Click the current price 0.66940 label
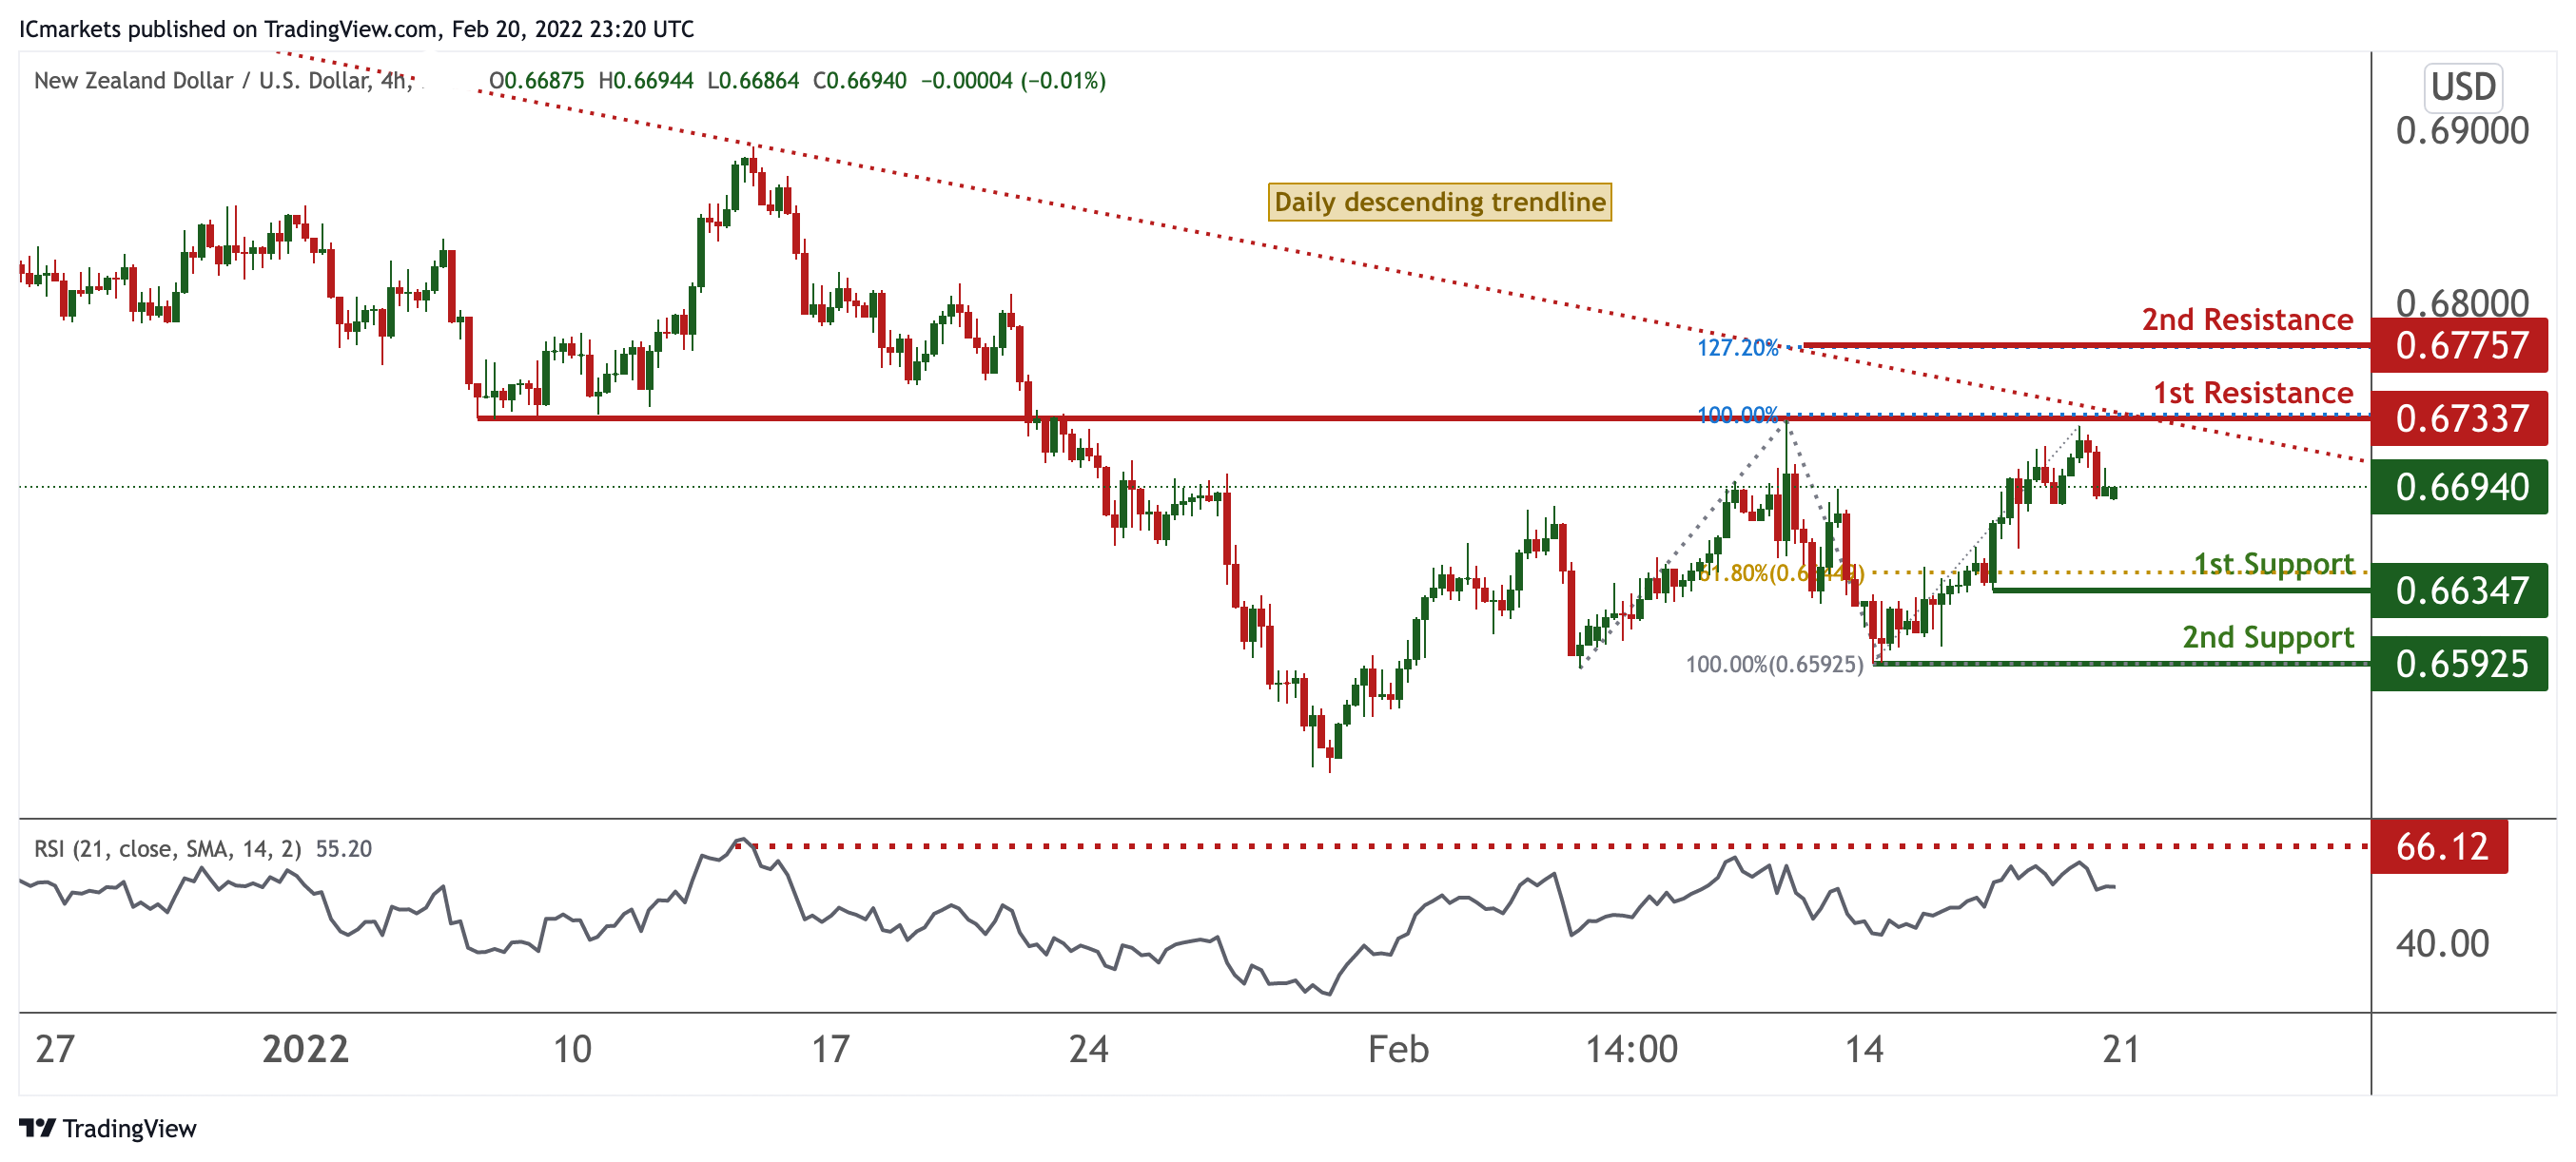The width and height of the screenshot is (2576, 1162). pyautogui.click(x=2460, y=487)
